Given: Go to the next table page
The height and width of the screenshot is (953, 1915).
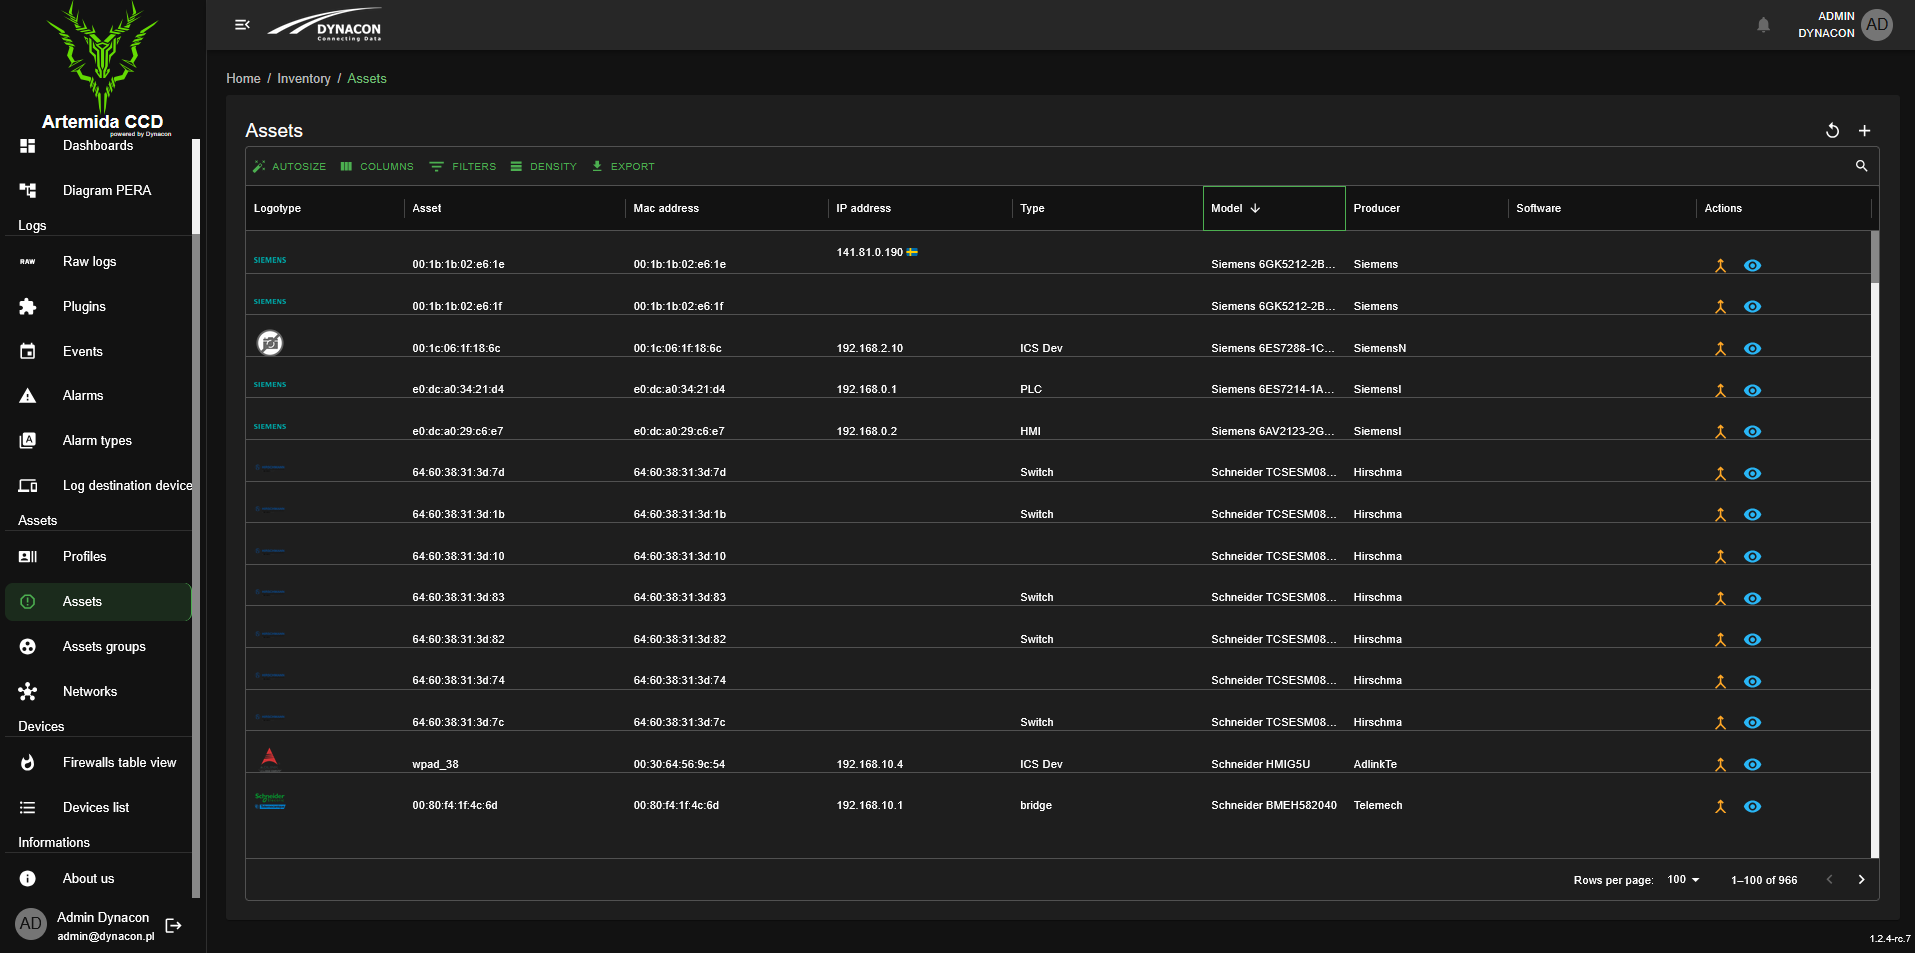Looking at the screenshot, I should pos(1861,879).
